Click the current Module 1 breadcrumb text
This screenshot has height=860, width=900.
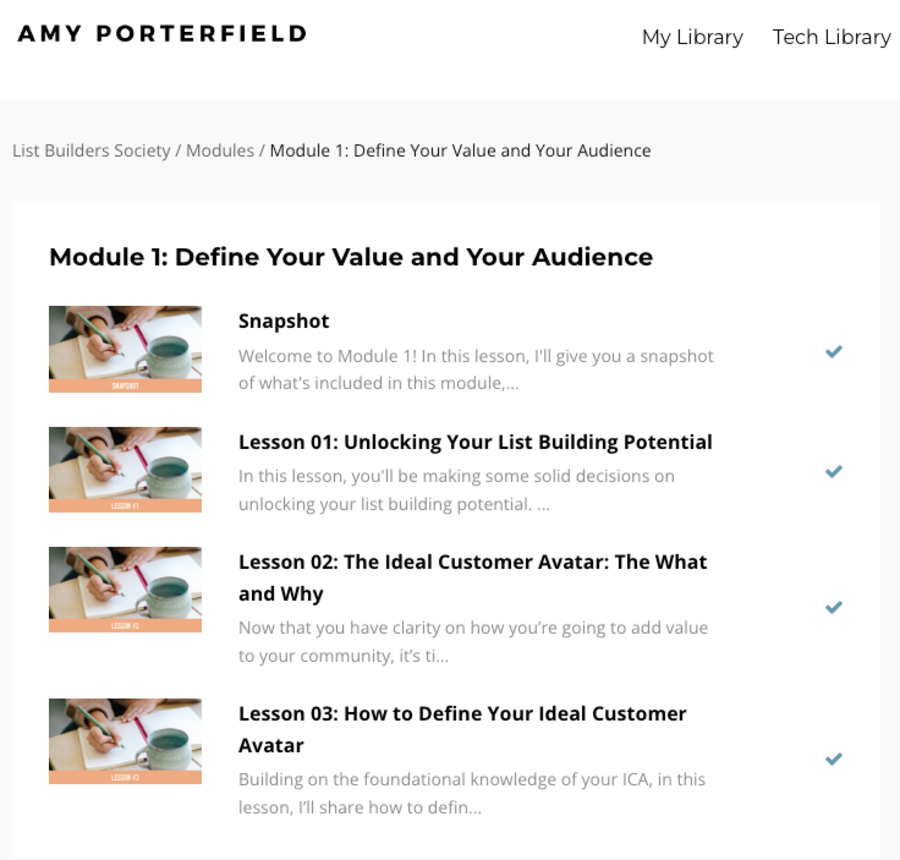coord(460,151)
